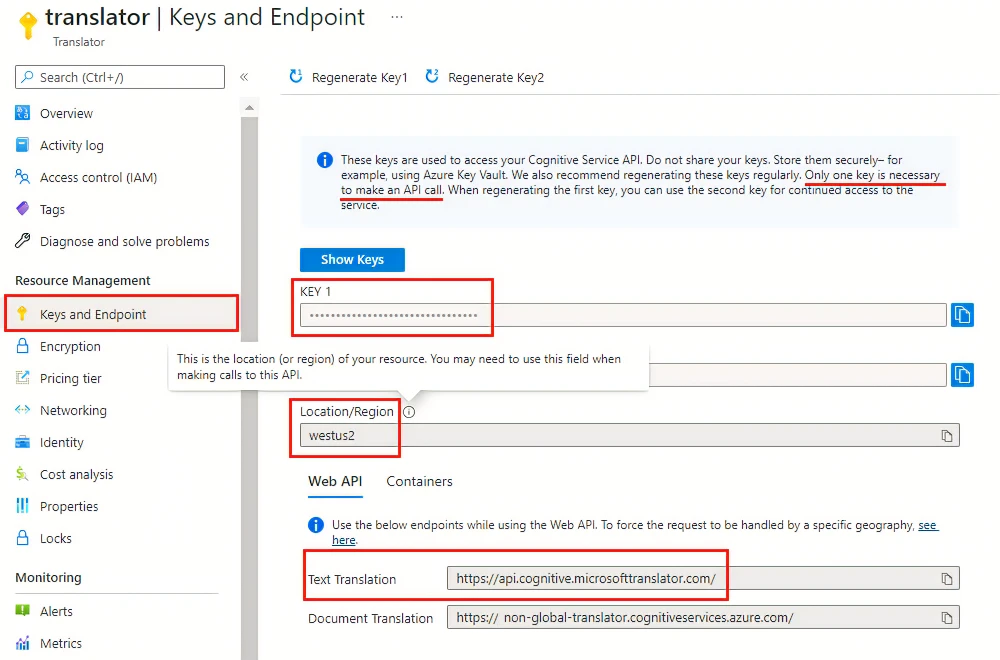
Task: Click the Networking icon
Action: pos(22,409)
